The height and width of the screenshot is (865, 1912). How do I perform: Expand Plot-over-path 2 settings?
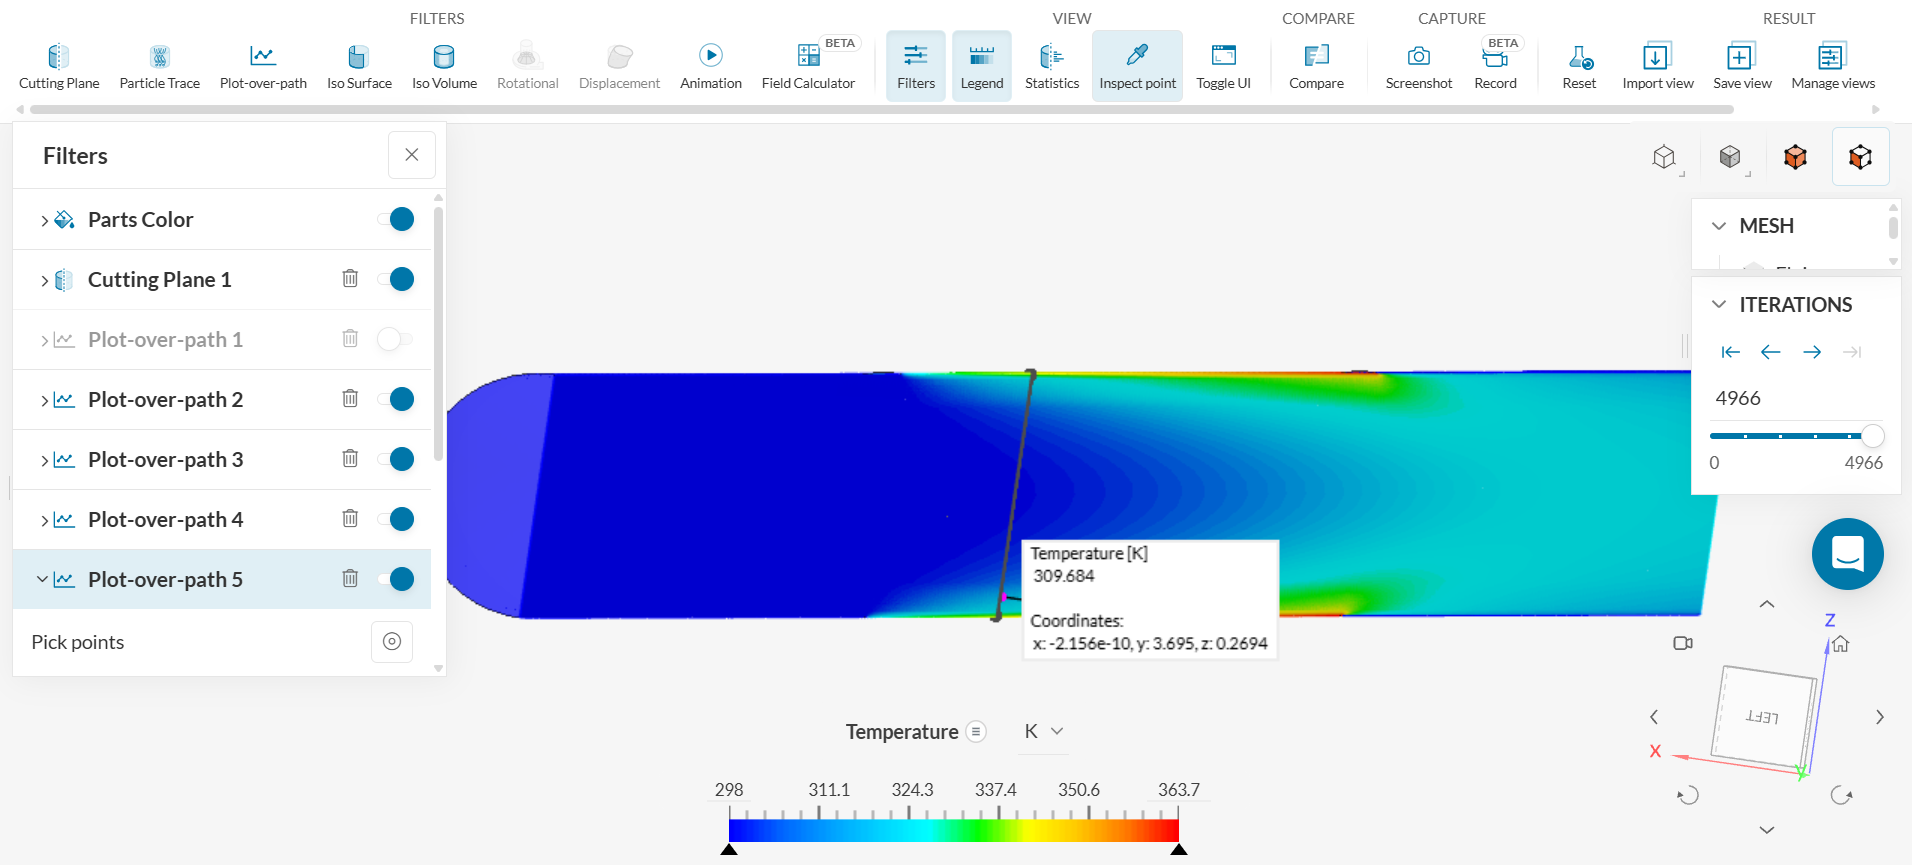44,400
